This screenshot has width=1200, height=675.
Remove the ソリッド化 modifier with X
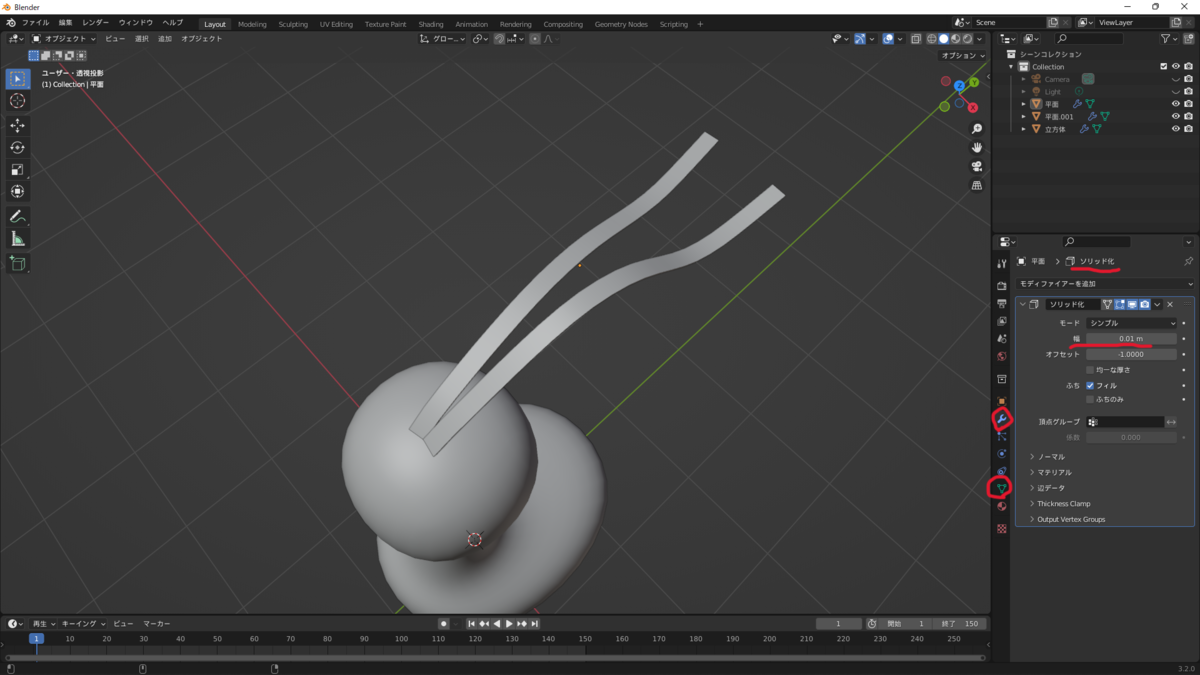tap(1170, 304)
